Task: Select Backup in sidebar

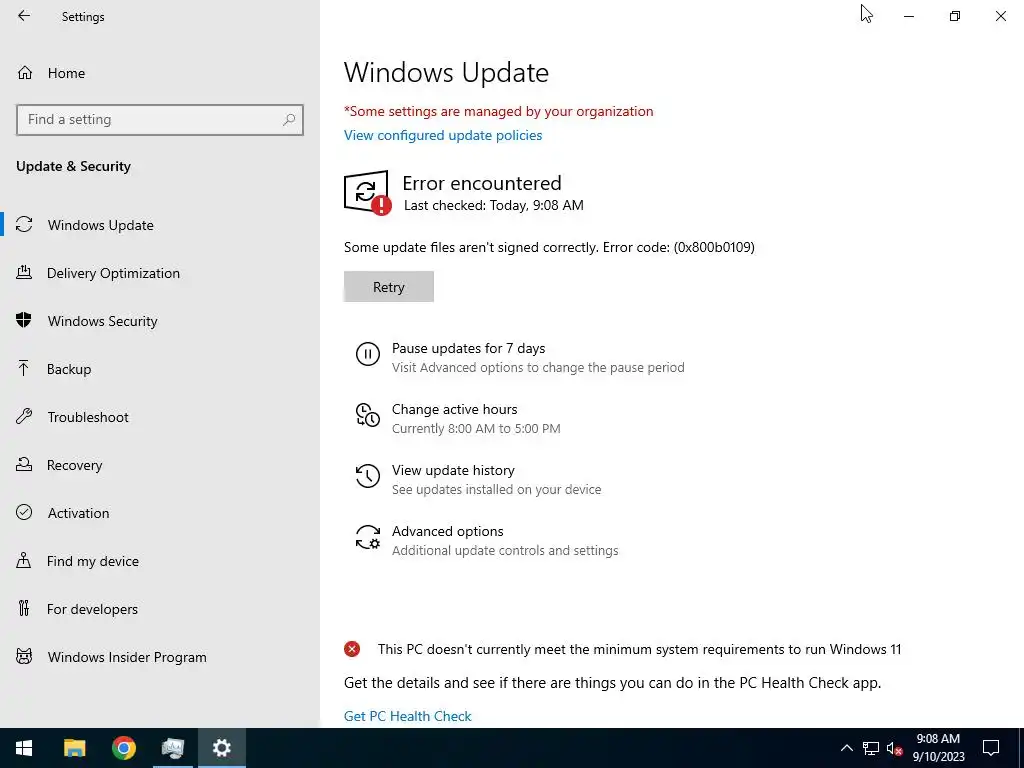Action: tap(69, 369)
